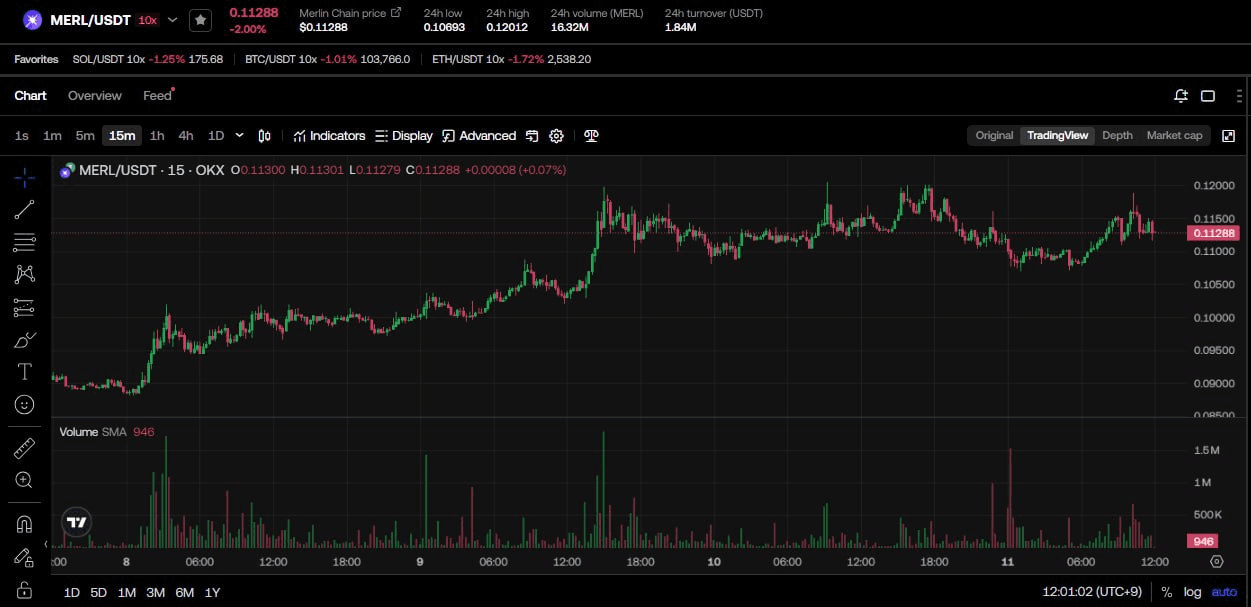Open BTC/USDT favorite pair

coord(328,59)
